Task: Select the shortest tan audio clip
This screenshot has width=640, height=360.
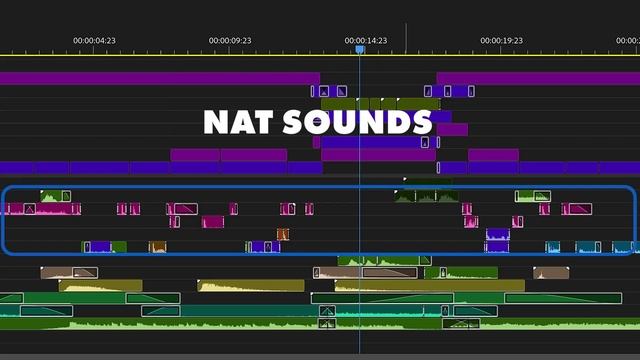Action: pyautogui.click(x=551, y=273)
